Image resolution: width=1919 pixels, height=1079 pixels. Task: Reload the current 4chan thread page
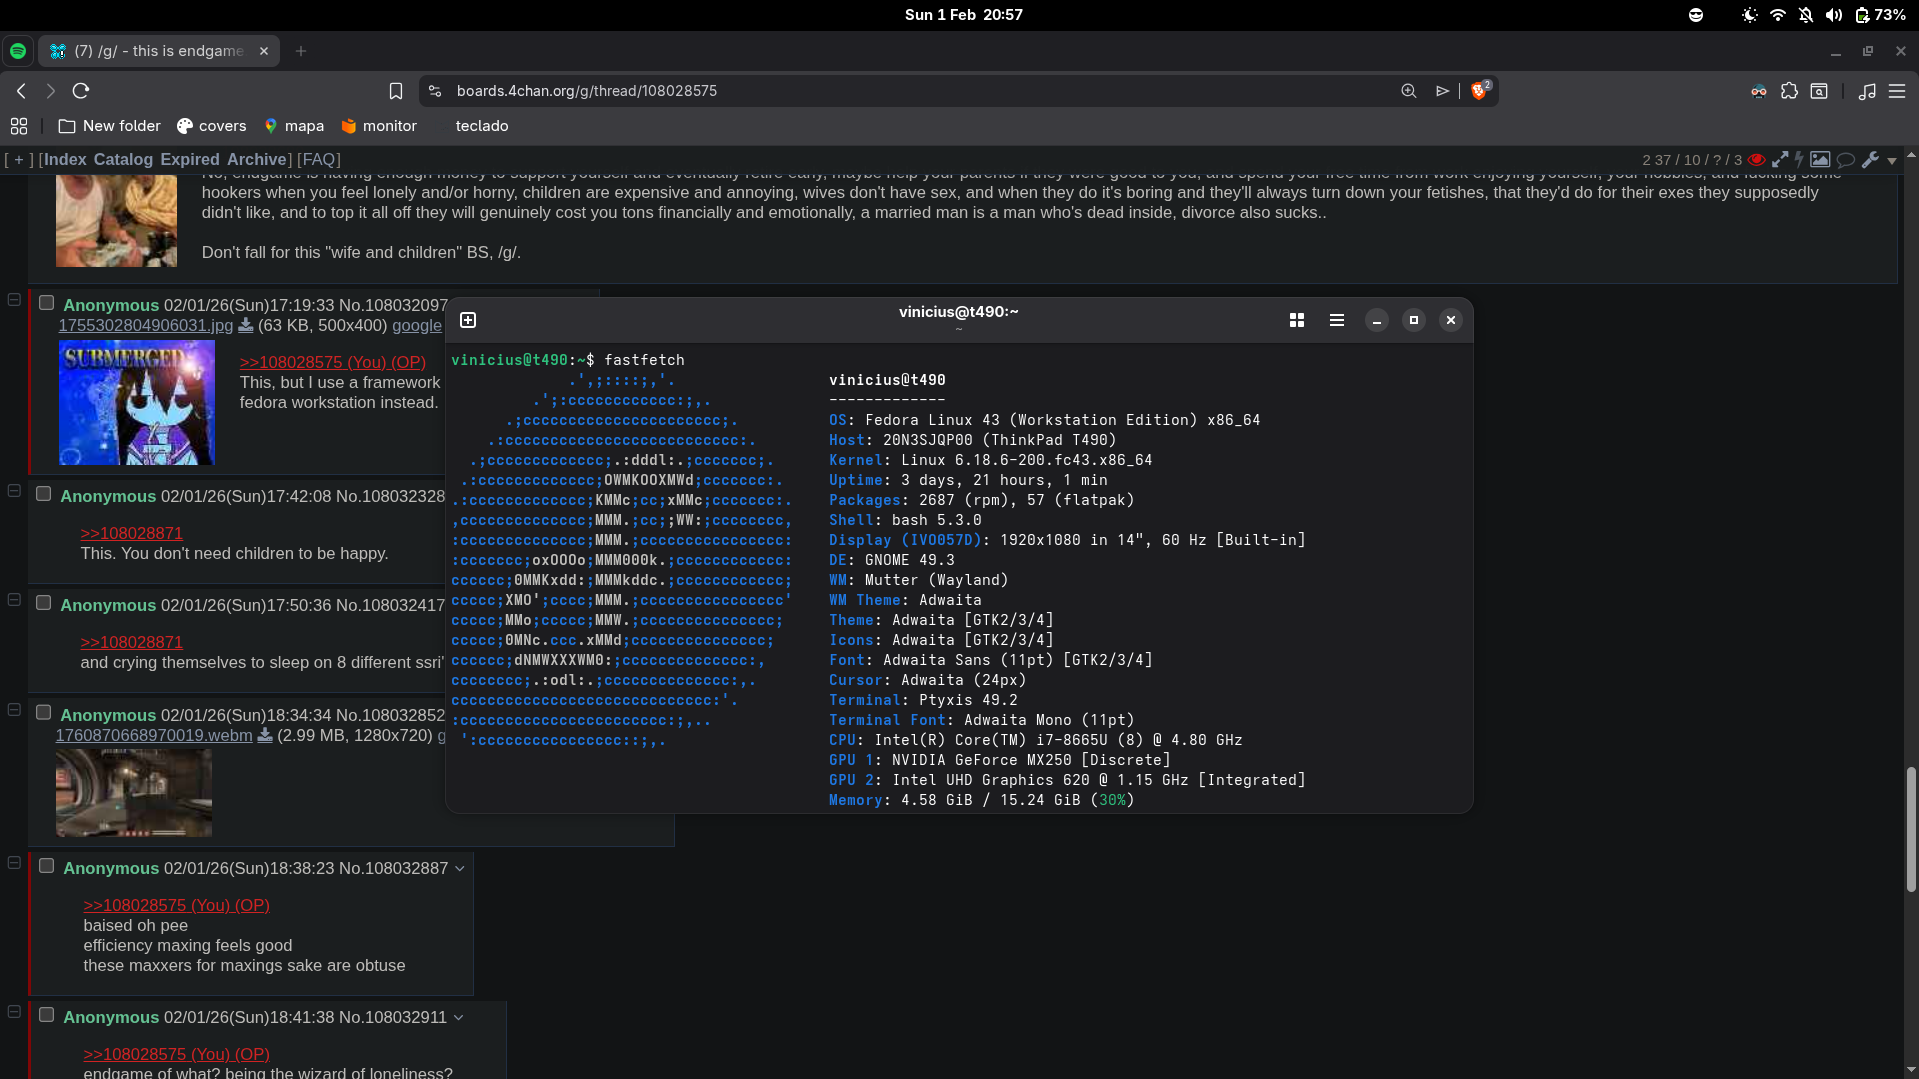pyautogui.click(x=81, y=91)
